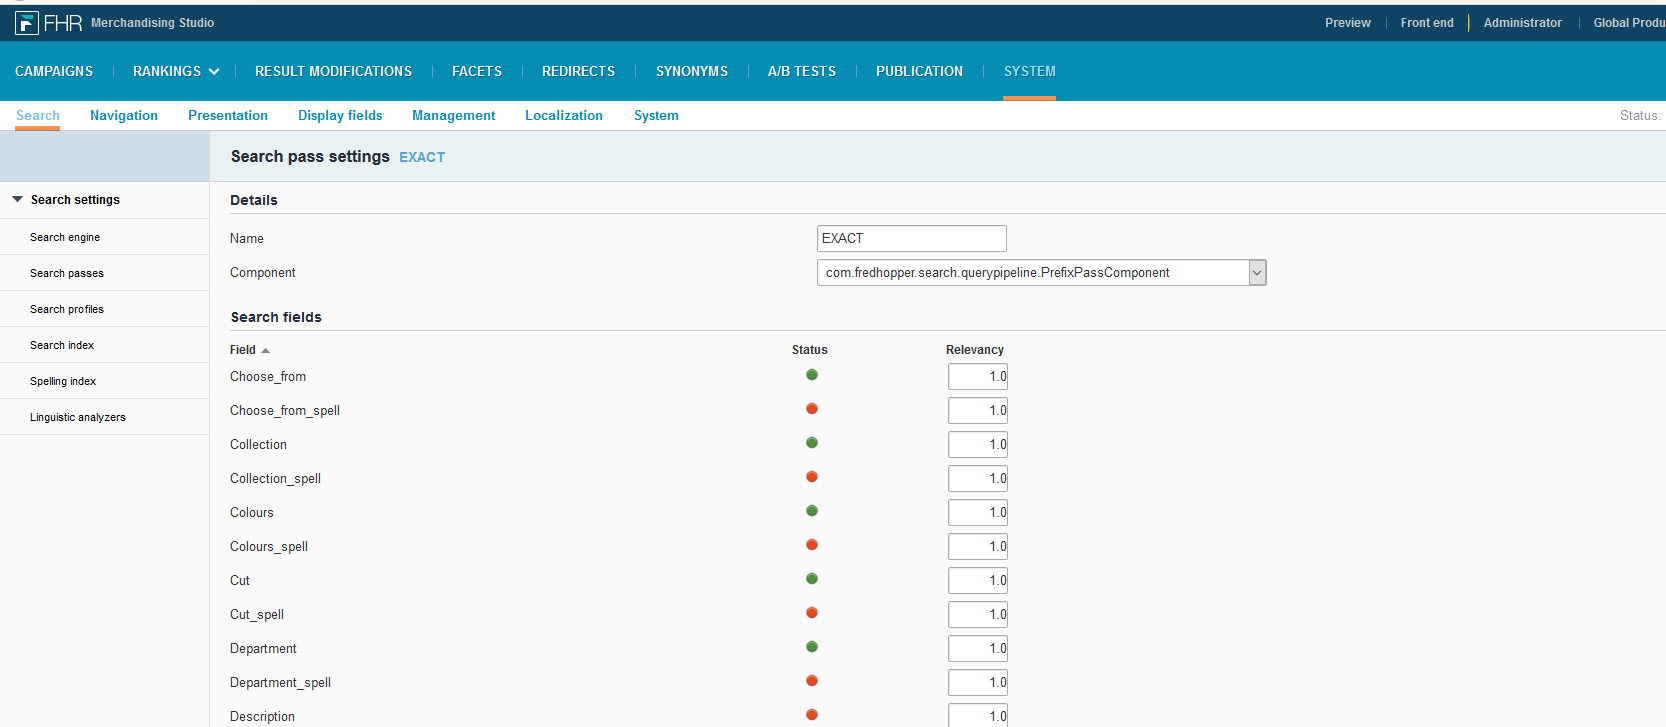The image size is (1666, 727).
Task: Click the green status dot for Choose_from
Action: [x=812, y=375]
